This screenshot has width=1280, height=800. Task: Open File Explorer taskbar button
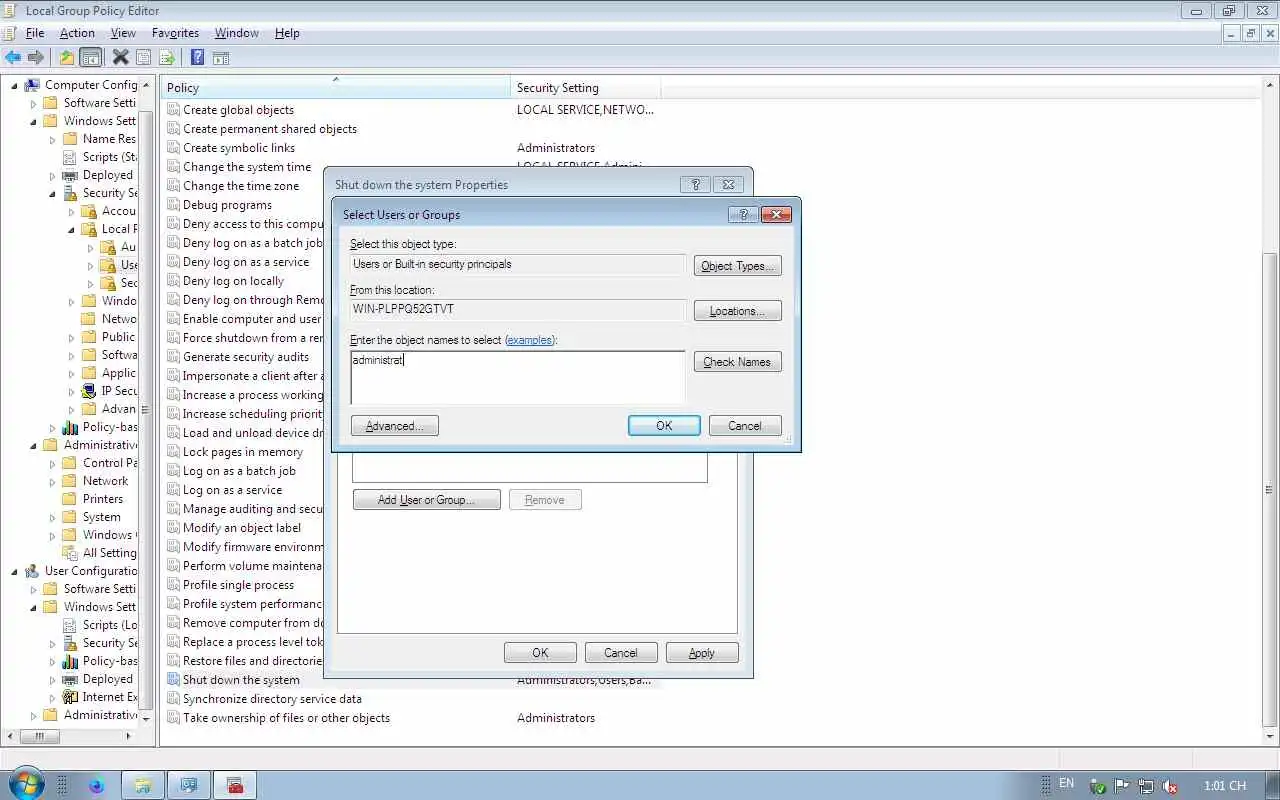tap(142, 785)
